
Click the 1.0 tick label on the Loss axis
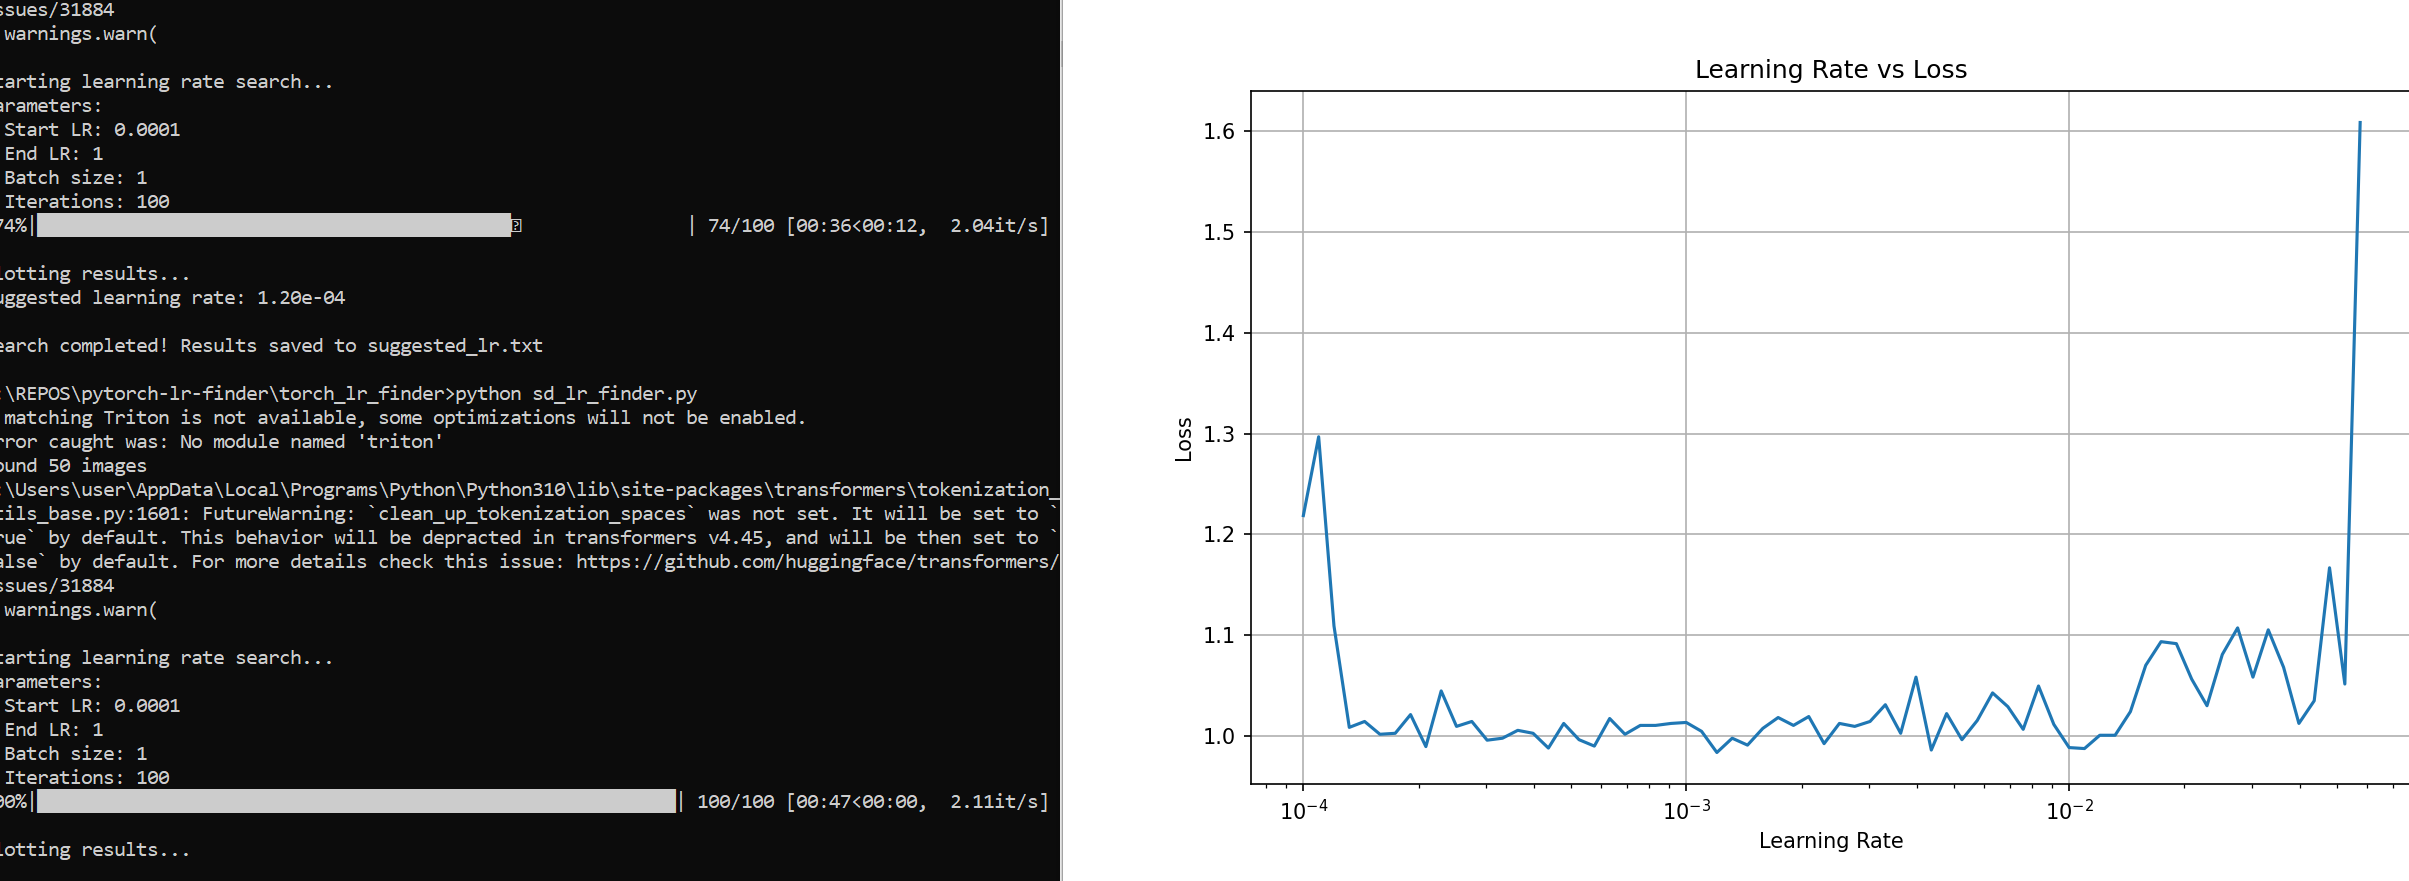[1219, 736]
